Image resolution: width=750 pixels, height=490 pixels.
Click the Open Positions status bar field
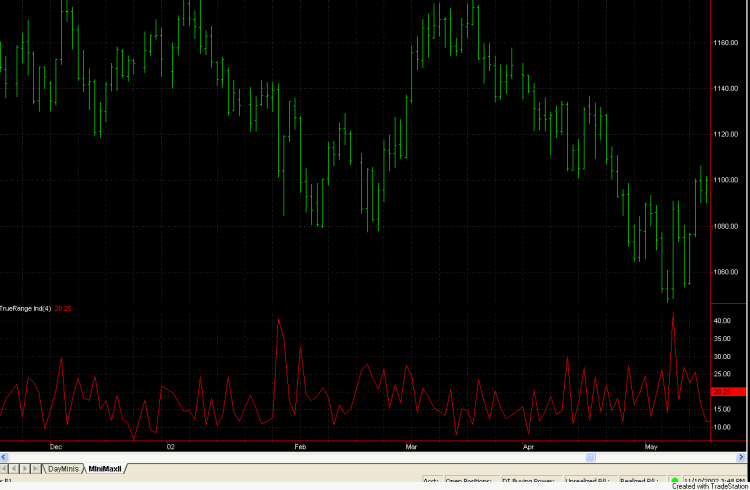[x=471, y=480]
